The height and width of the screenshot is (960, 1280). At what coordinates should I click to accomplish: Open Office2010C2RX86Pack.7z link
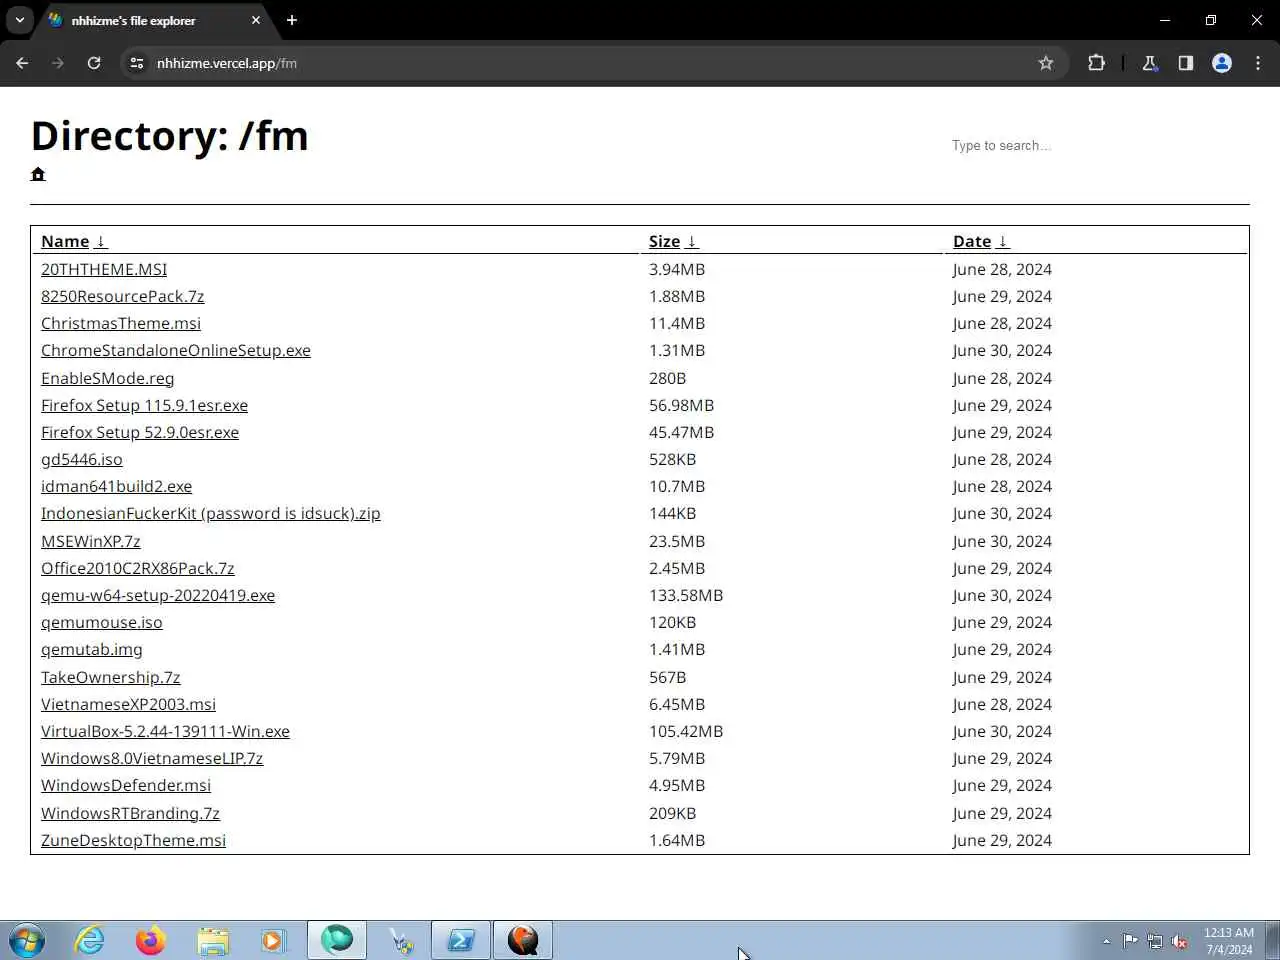(138, 568)
